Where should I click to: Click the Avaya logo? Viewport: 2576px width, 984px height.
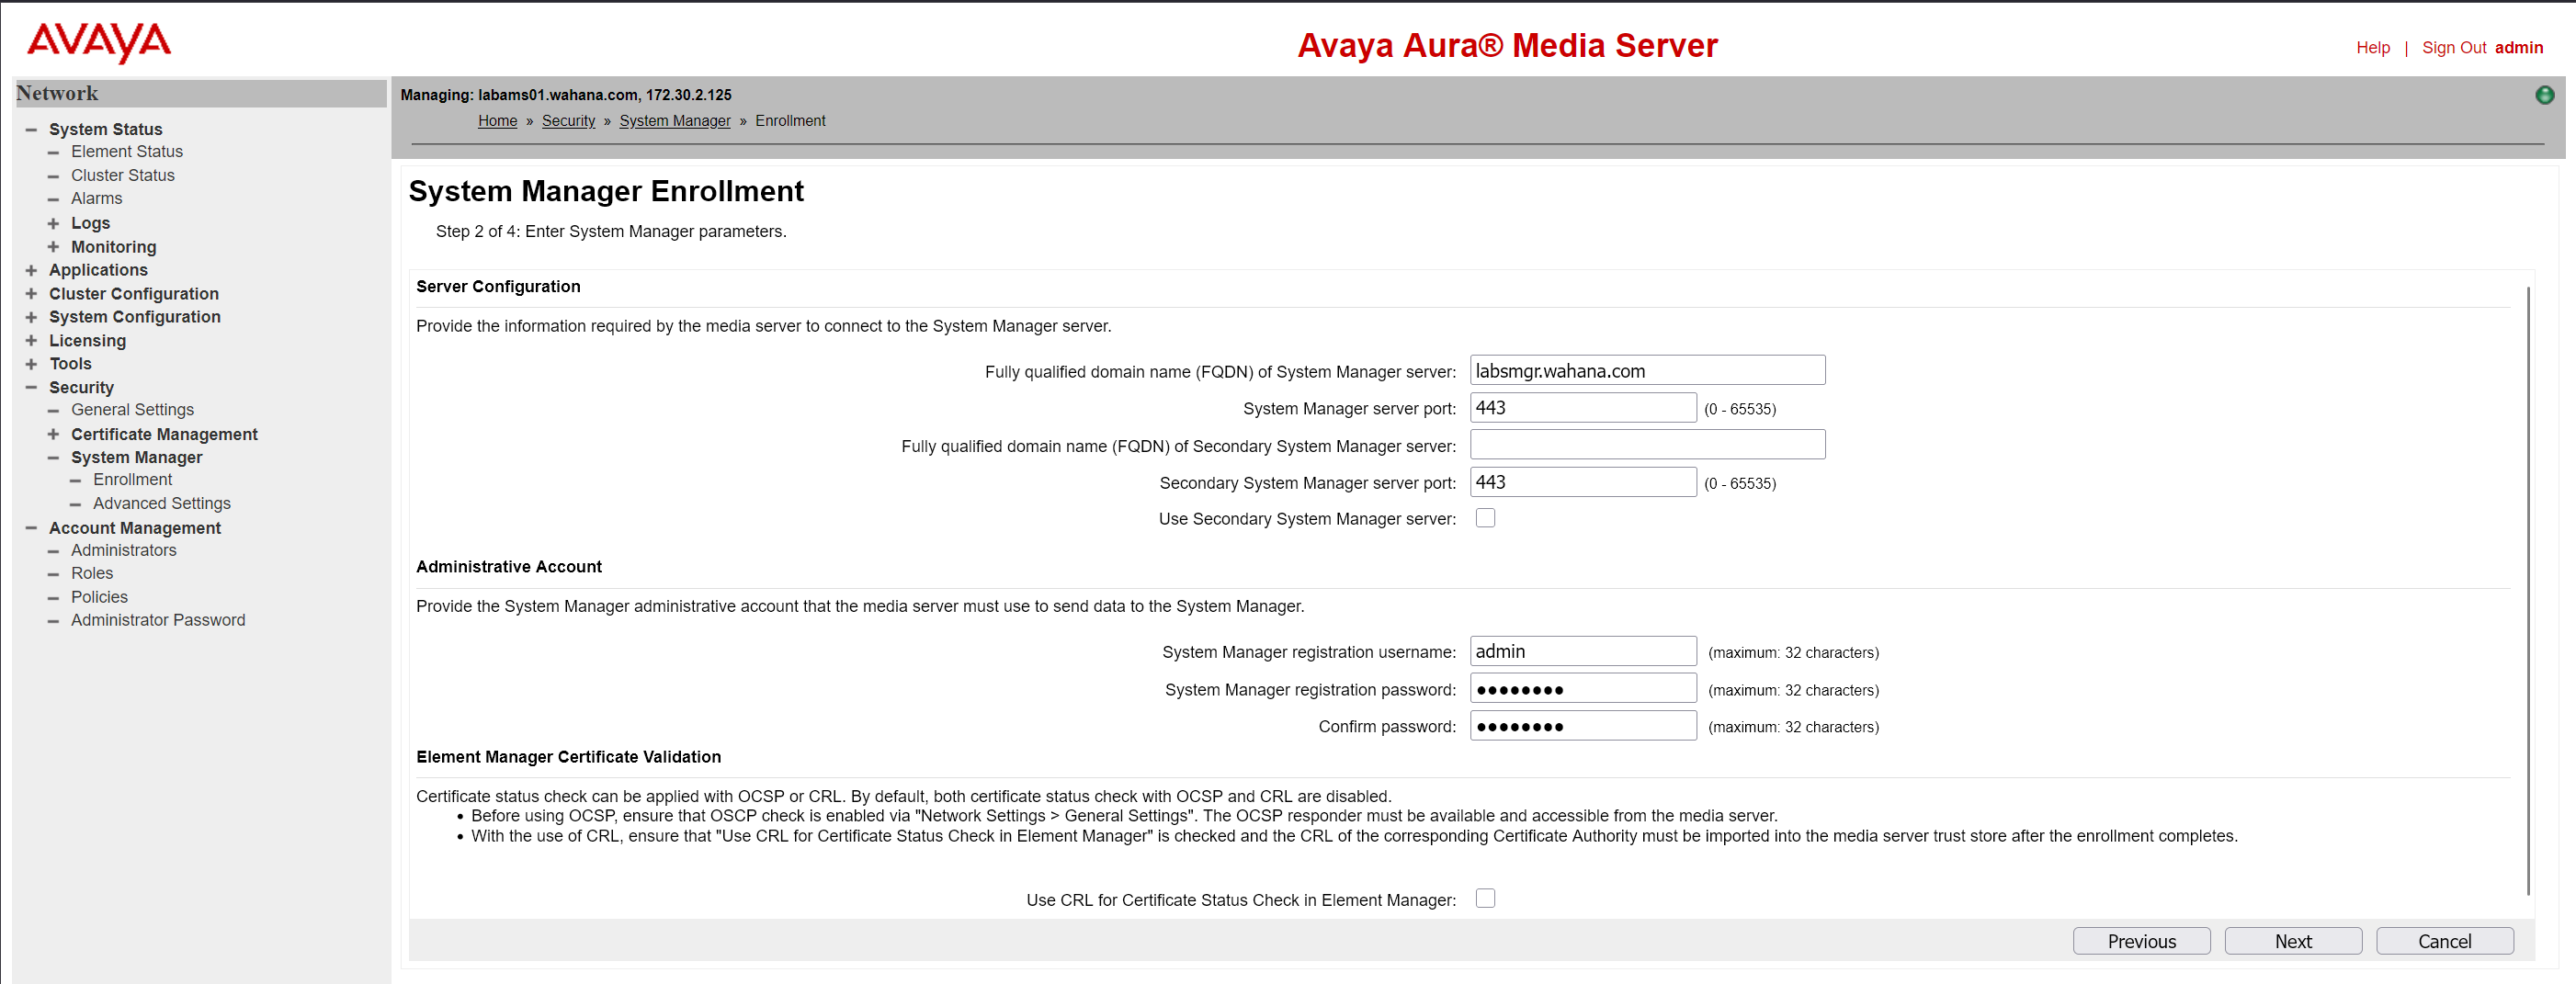[99, 42]
